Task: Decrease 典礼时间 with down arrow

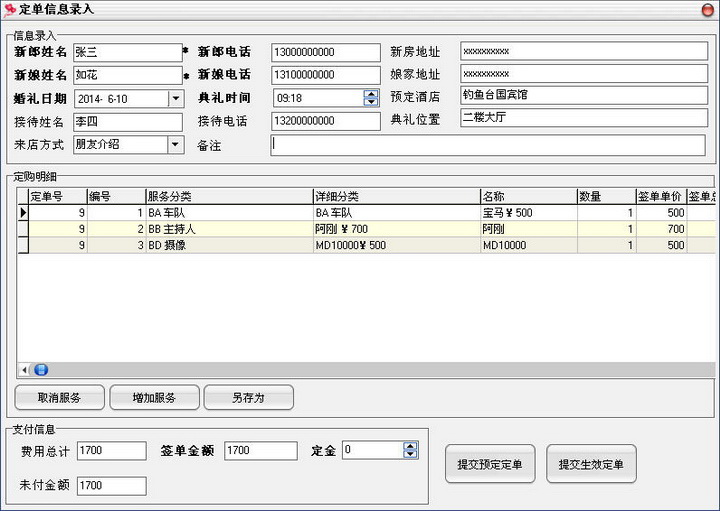Action: pyautogui.click(x=371, y=102)
